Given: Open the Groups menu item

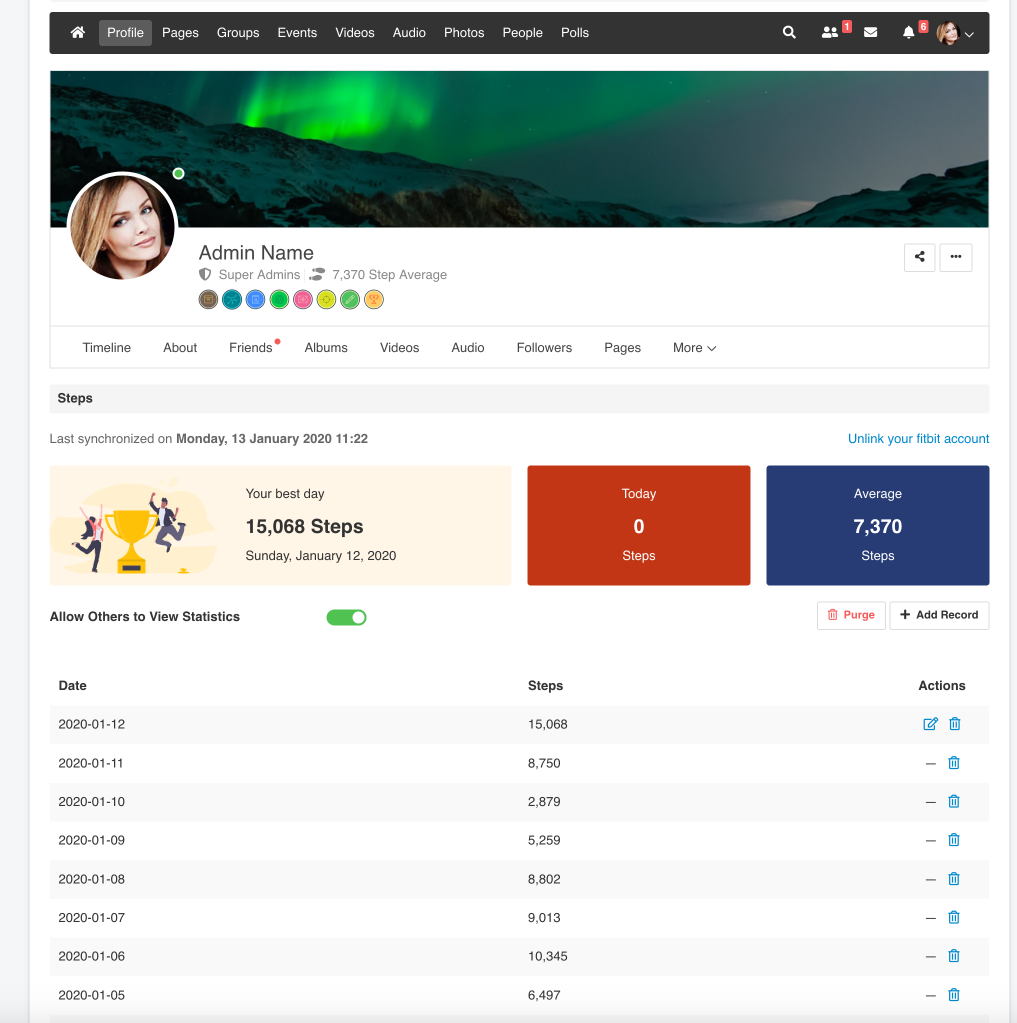Looking at the screenshot, I should tap(238, 33).
